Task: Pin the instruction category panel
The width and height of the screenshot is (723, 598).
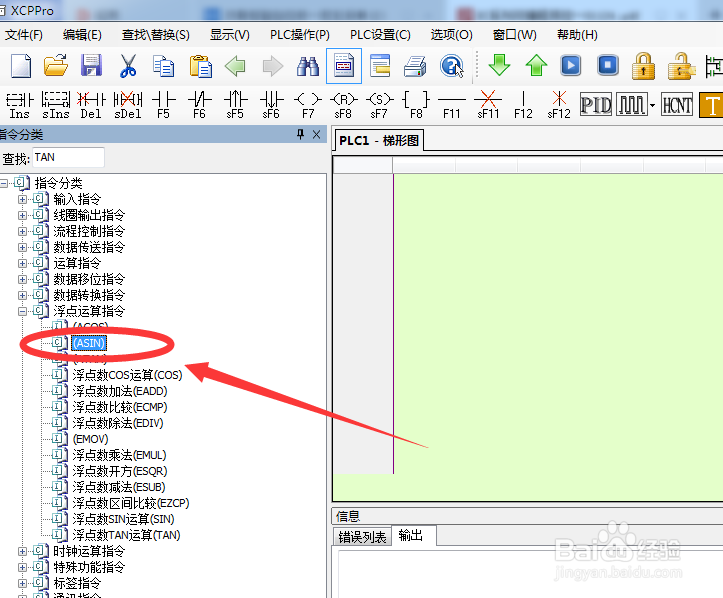Action: [x=300, y=134]
